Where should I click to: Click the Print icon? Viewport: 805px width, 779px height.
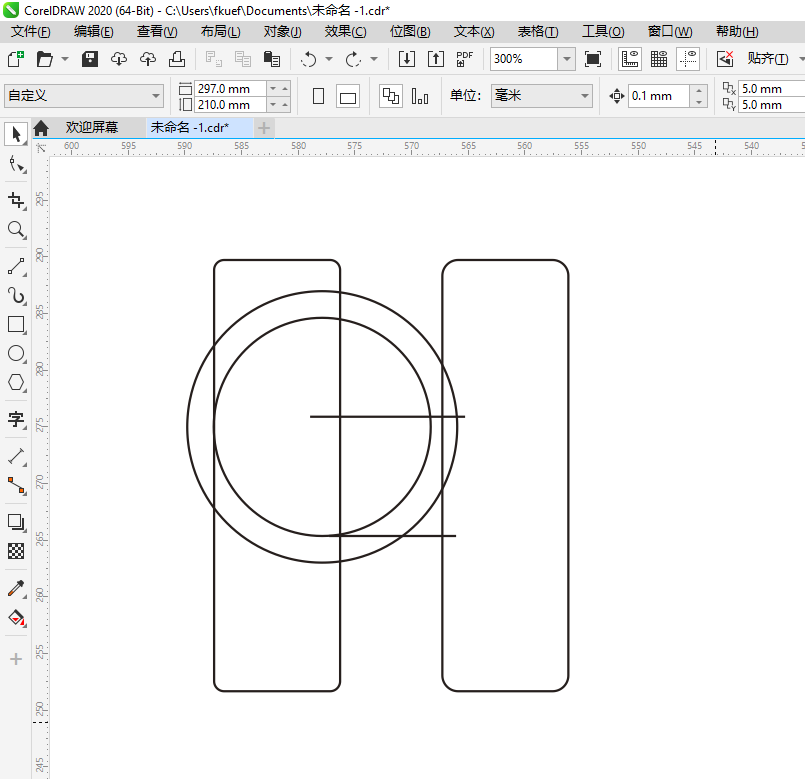click(x=177, y=59)
